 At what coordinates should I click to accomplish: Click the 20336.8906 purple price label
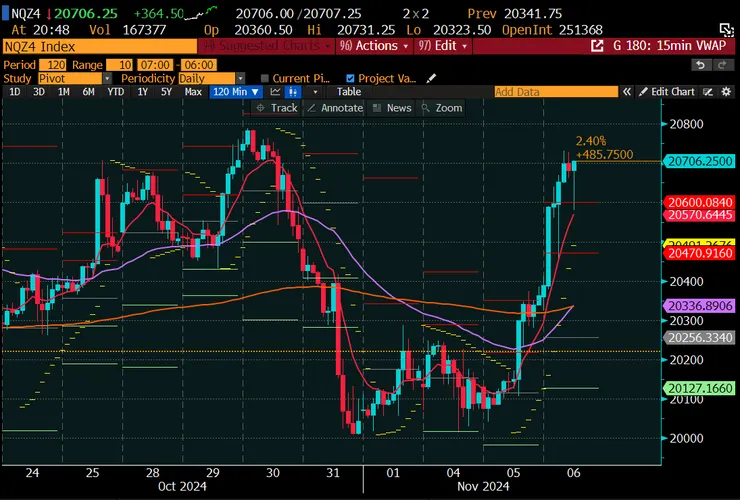pyautogui.click(x=700, y=305)
